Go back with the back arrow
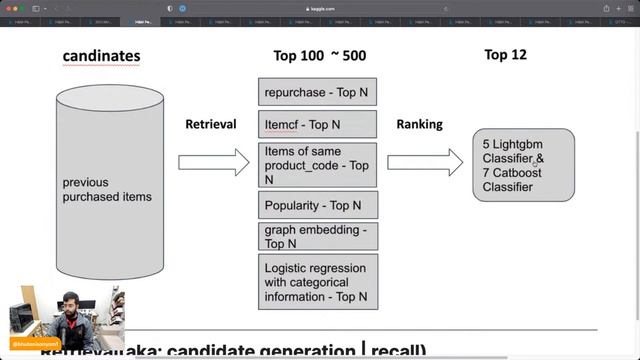 coord(56,9)
